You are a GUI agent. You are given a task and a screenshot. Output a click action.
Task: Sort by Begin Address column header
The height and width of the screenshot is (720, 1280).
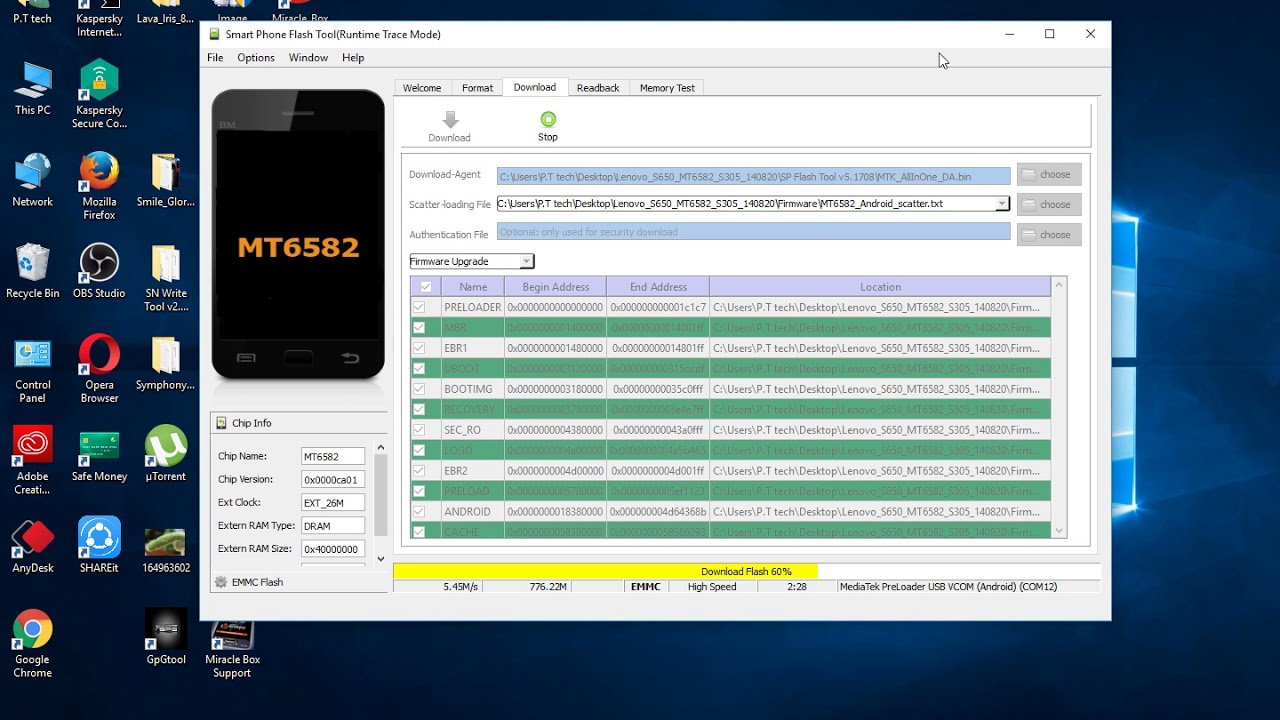coord(555,287)
